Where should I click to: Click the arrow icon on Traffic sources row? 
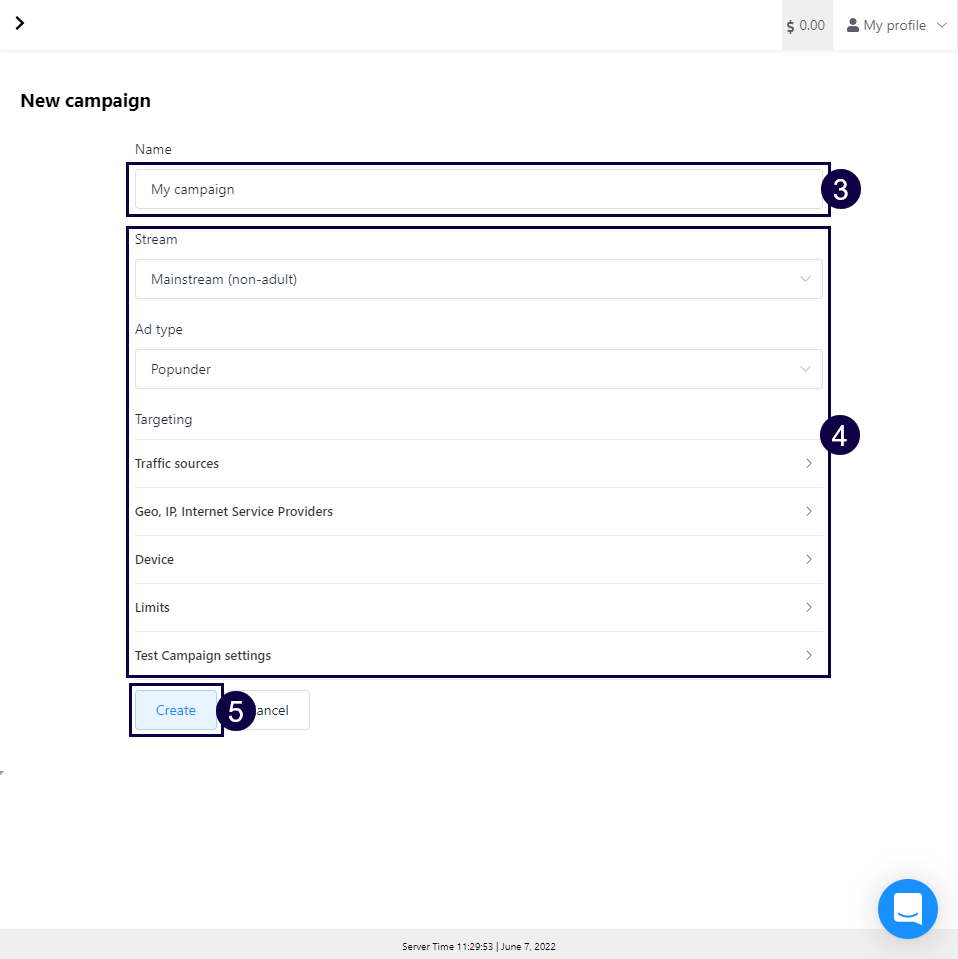[808, 463]
